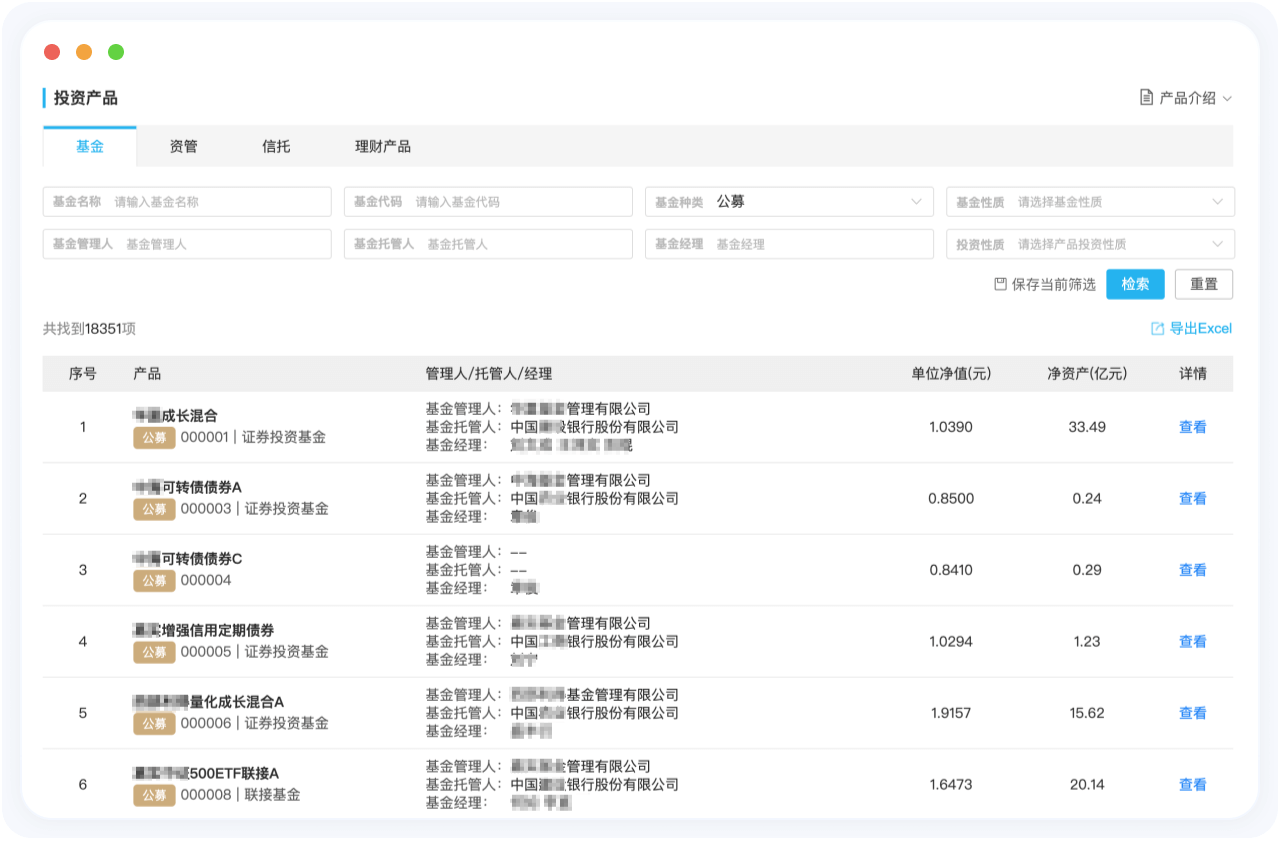1280x842 pixels.
Task: Click the 量化成长混合A product name
Action: (209, 702)
